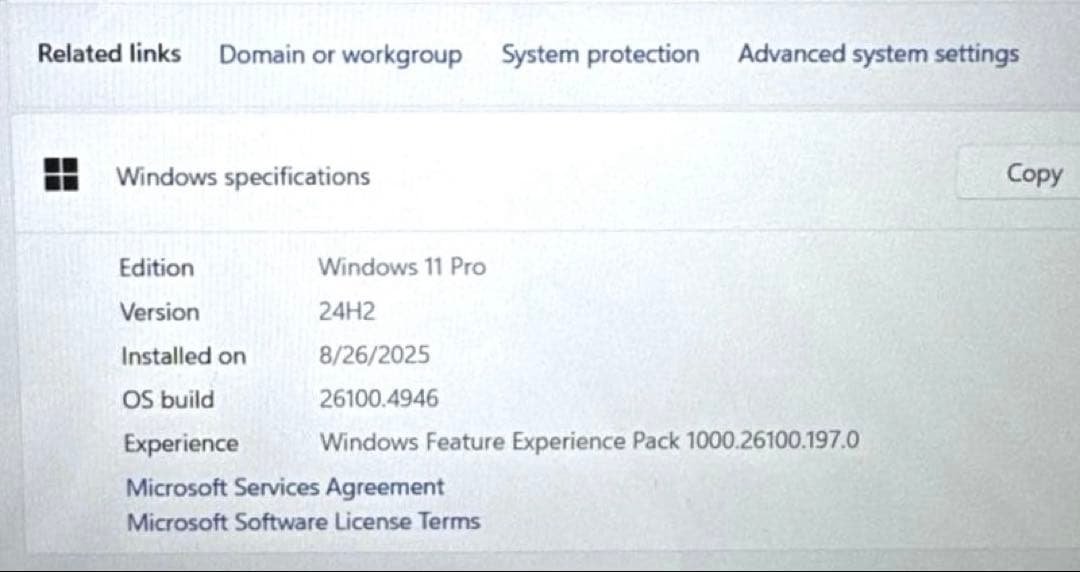
Task: Click the OS build field label
Action: click(167, 400)
